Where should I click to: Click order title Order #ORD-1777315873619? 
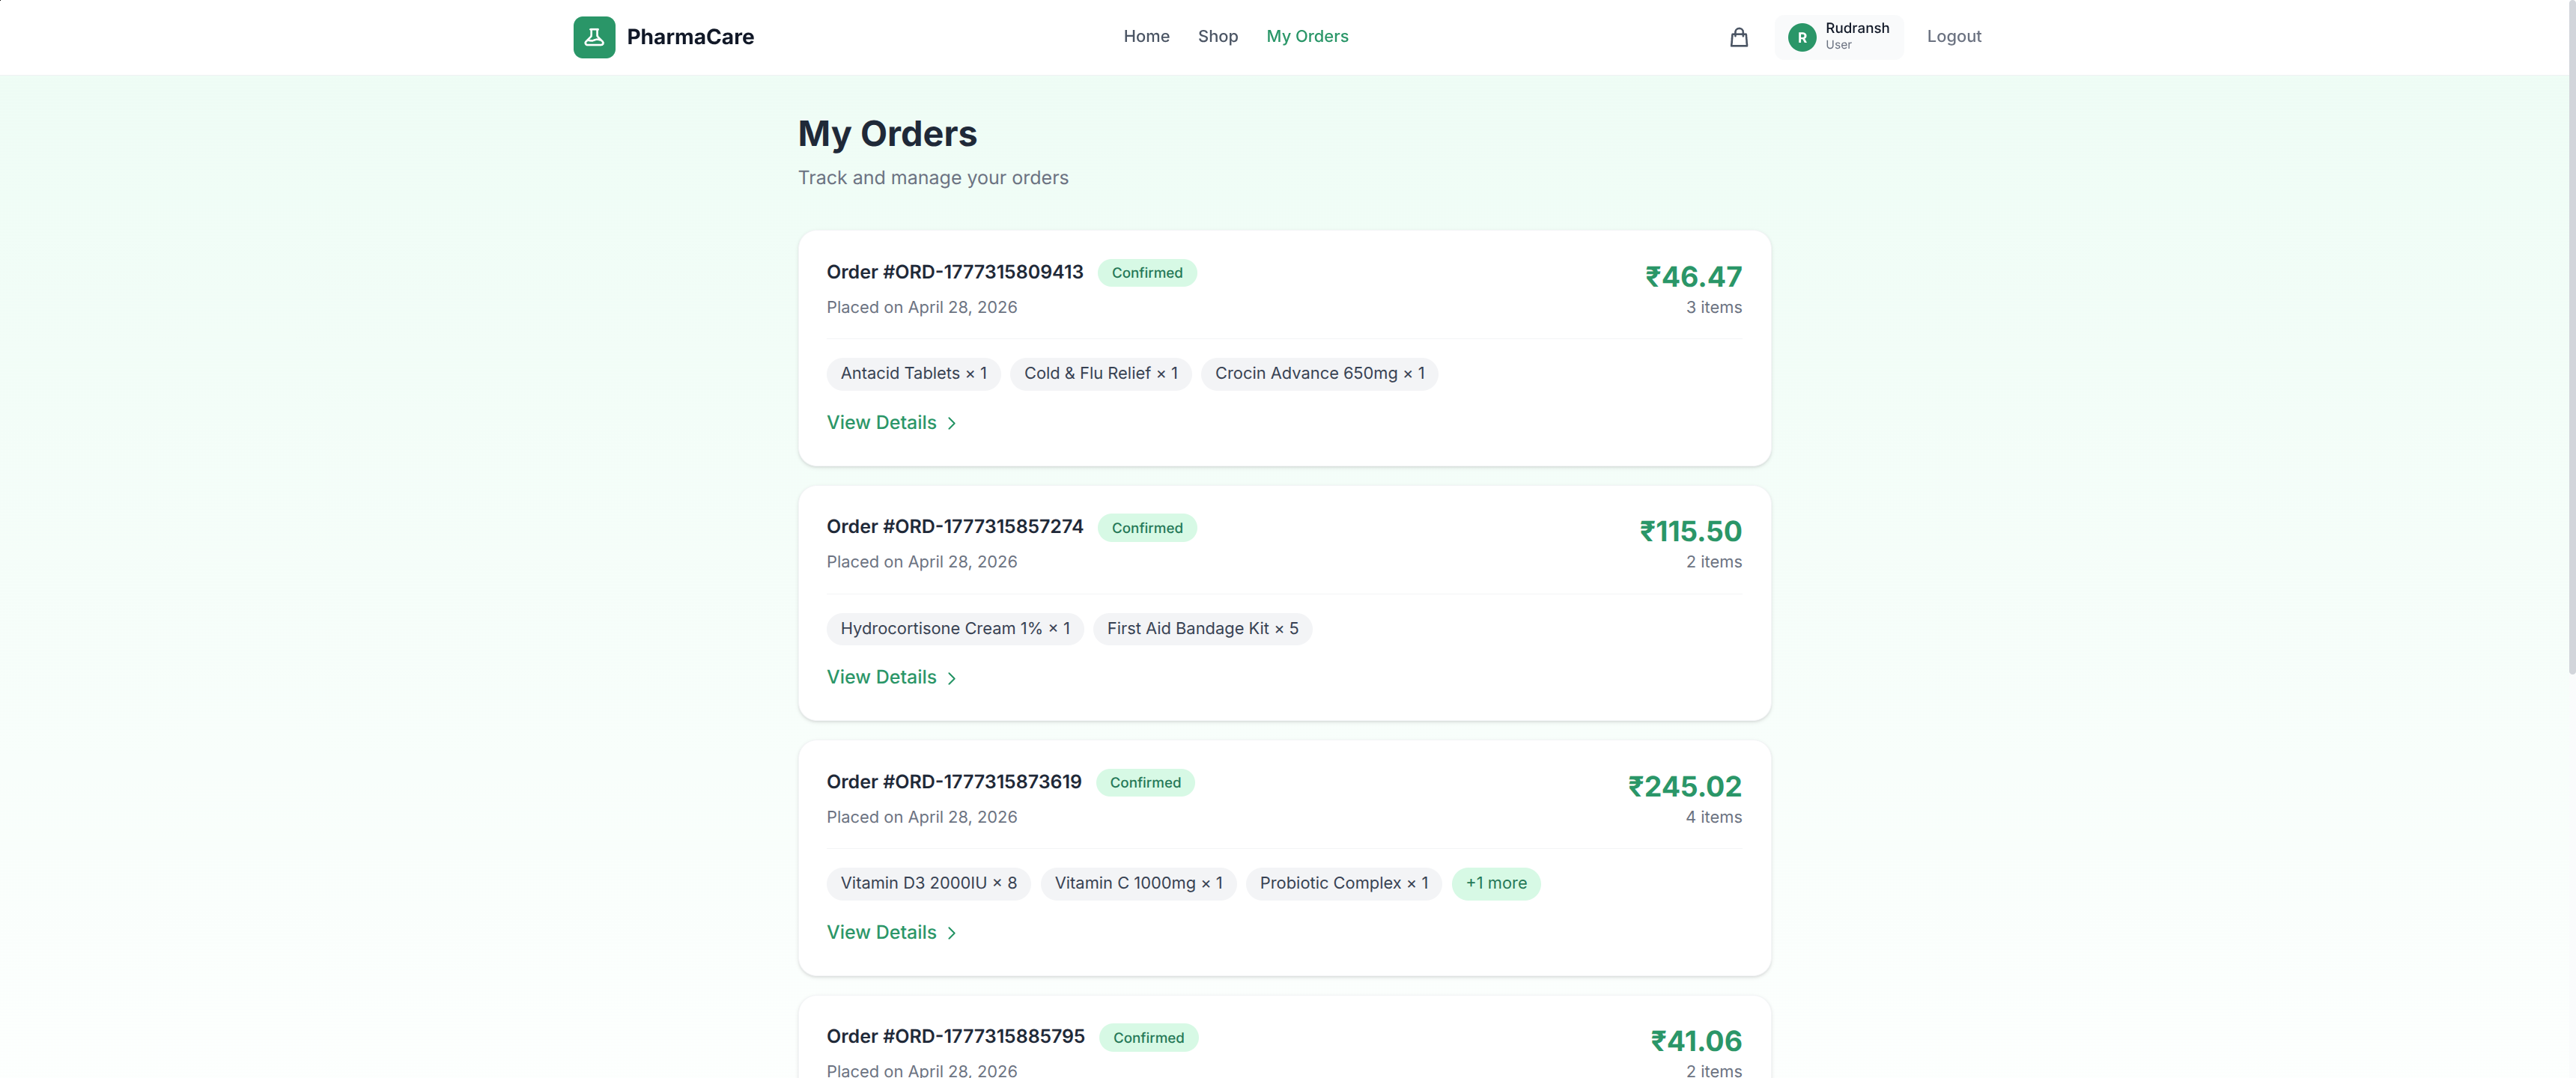click(953, 782)
